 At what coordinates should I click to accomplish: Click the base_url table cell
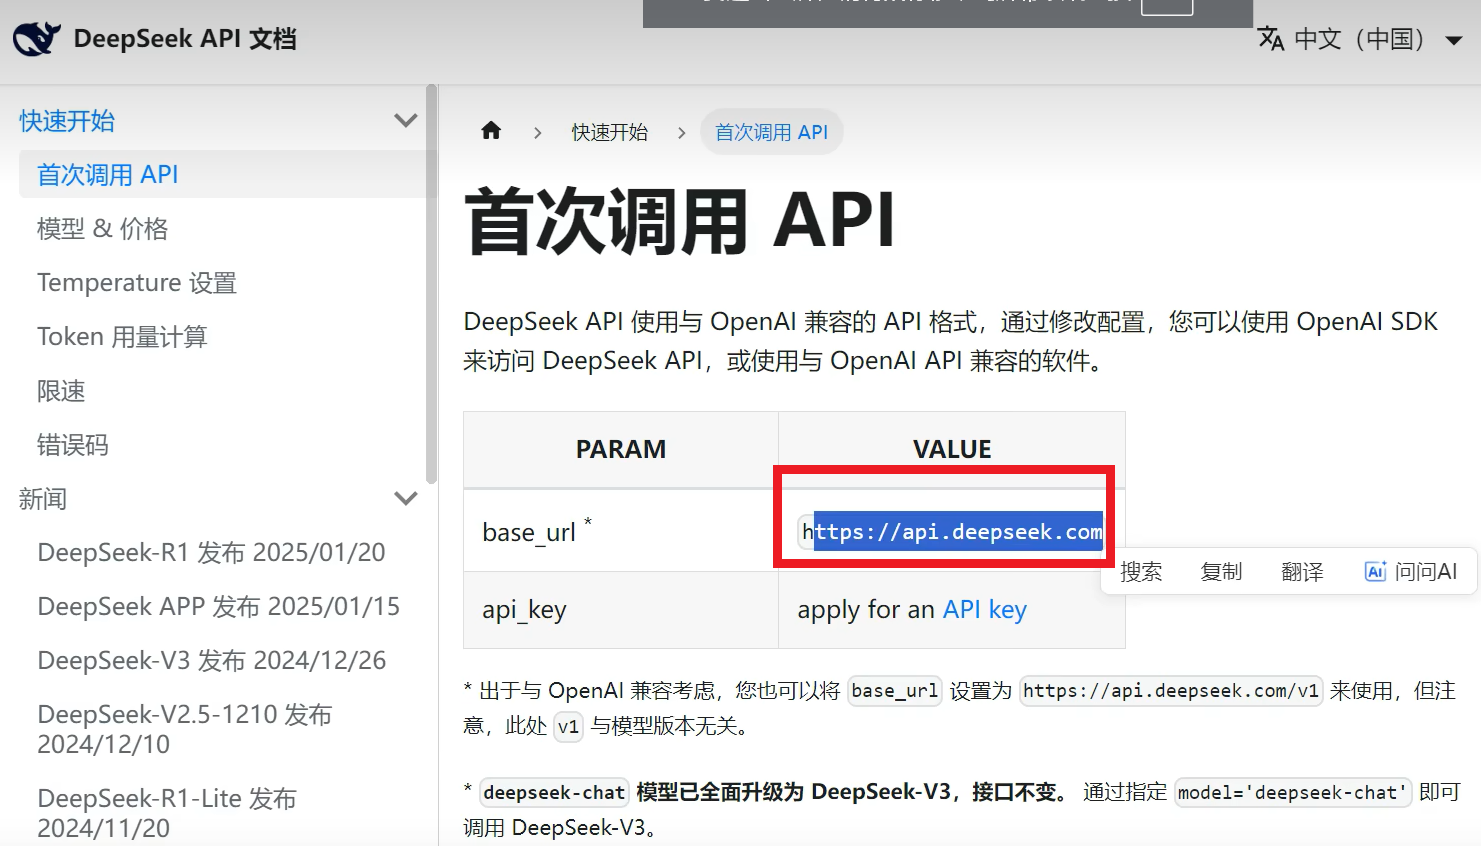pyautogui.click(x=621, y=531)
